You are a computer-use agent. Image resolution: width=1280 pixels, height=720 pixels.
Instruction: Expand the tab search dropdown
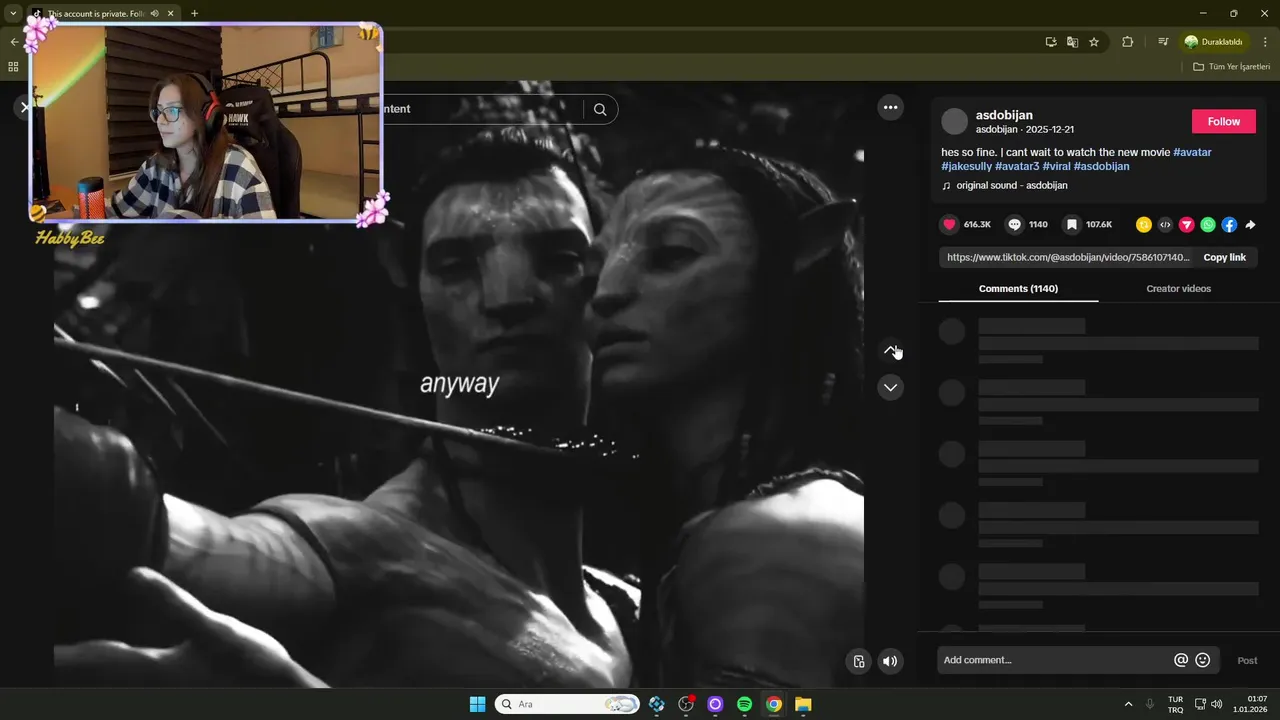(13, 13)
